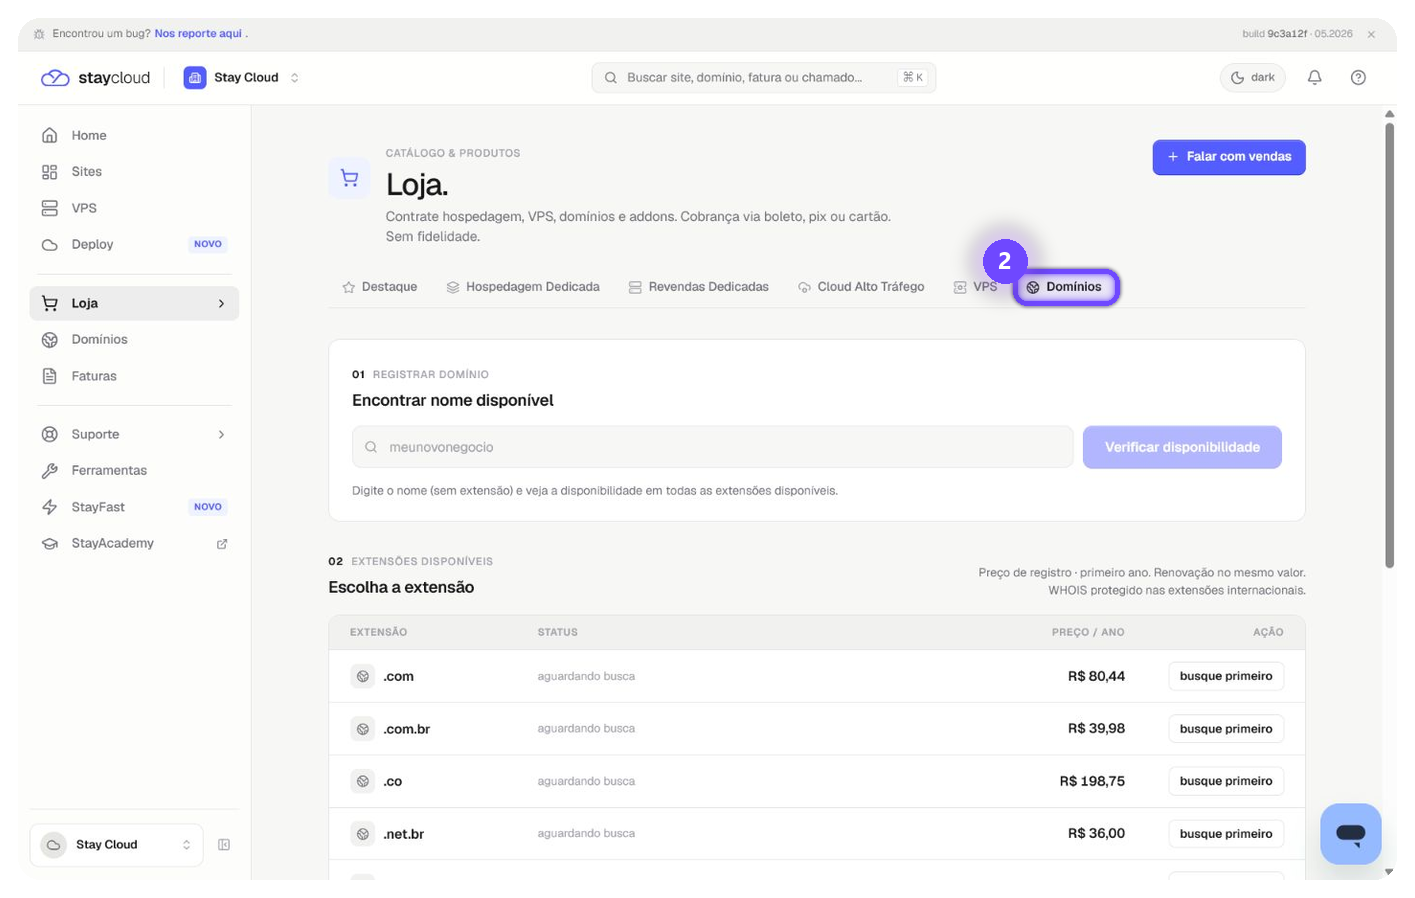Click busque primeiro for .com
The width and height of the screenshot is (1415, 898).
tap(1226, 676)
